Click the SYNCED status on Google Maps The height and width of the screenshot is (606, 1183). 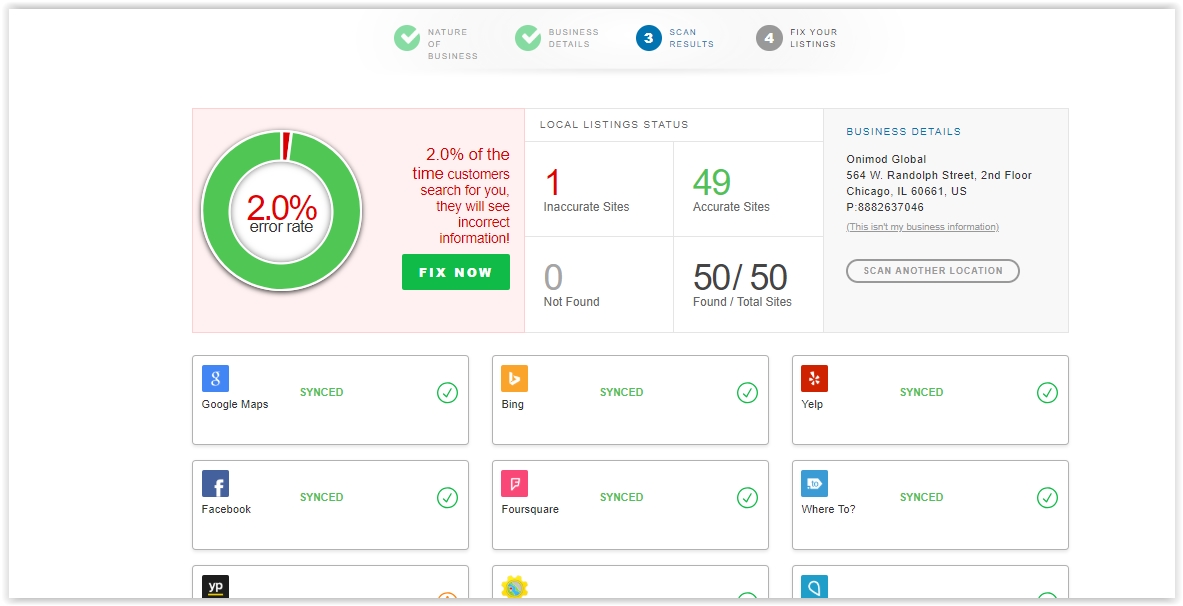point(321,392)
